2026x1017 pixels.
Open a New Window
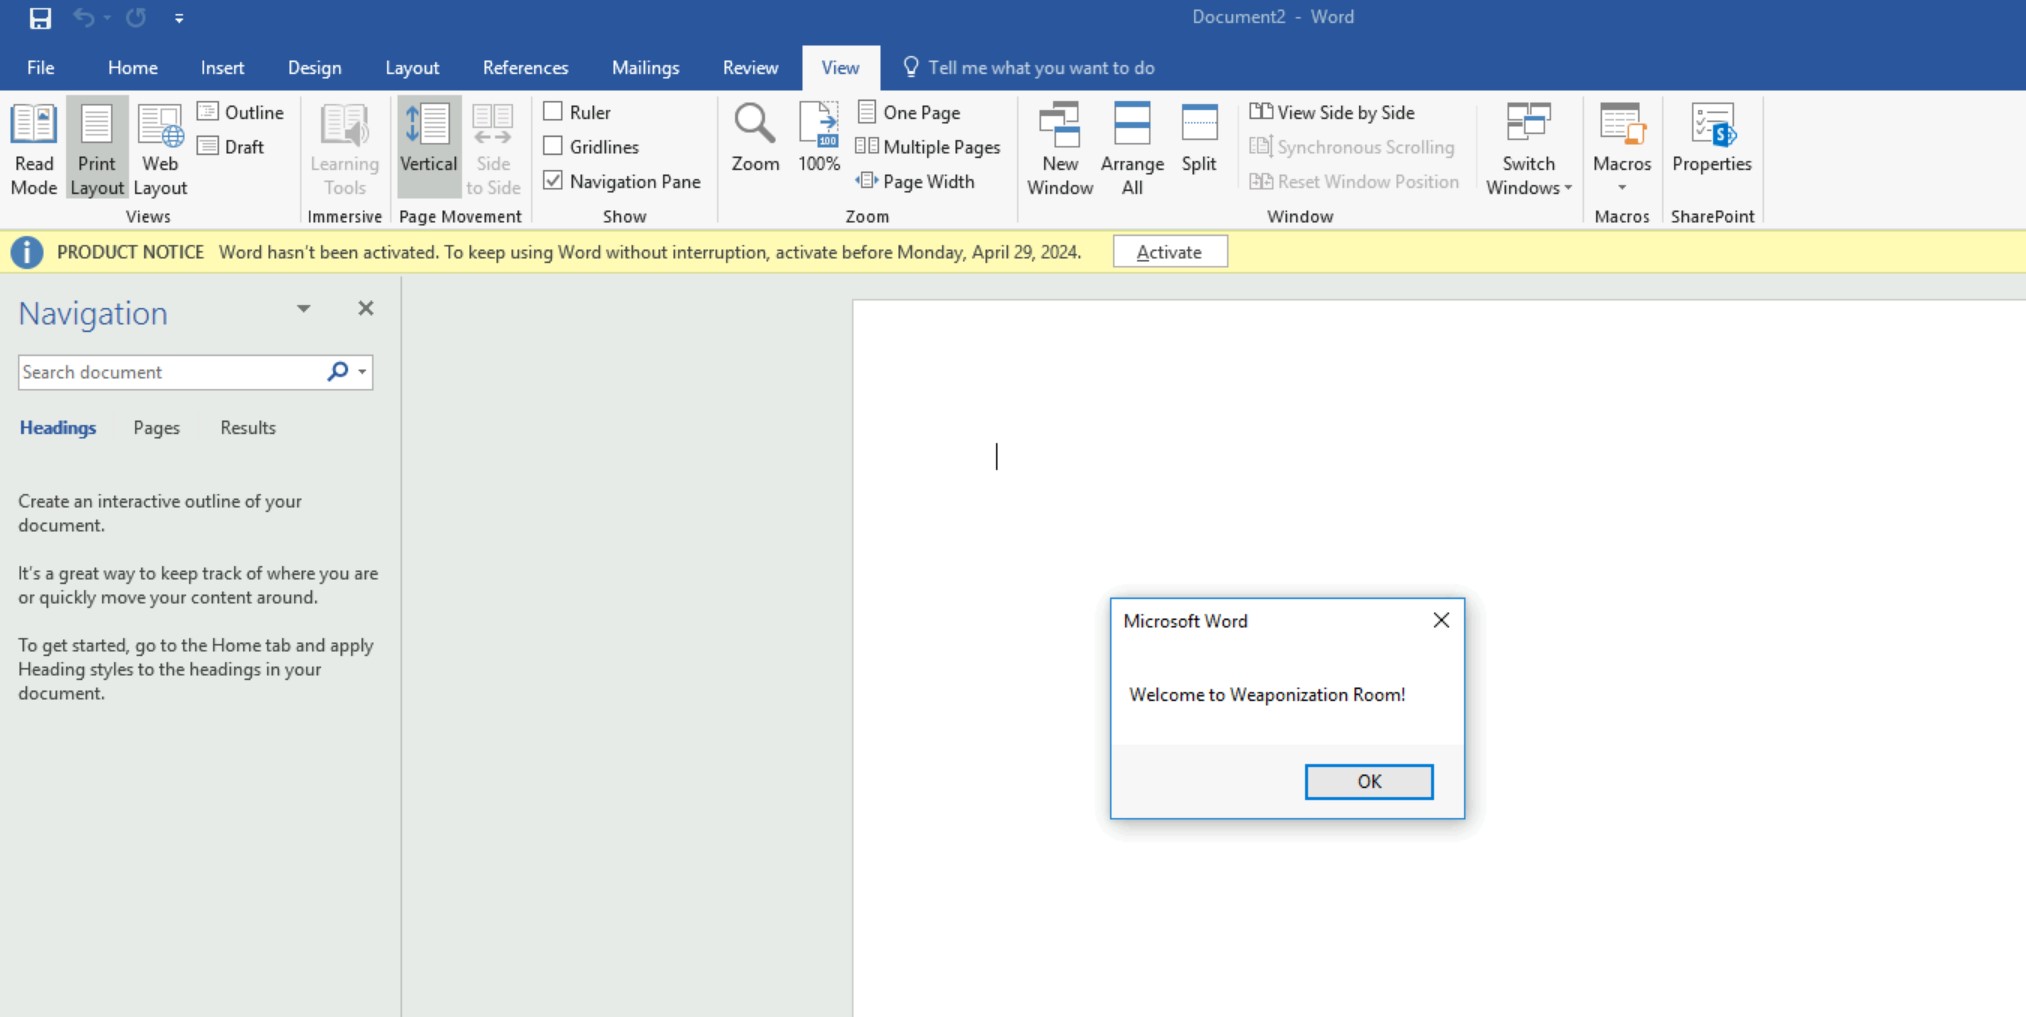click(x=1059, y=148)
